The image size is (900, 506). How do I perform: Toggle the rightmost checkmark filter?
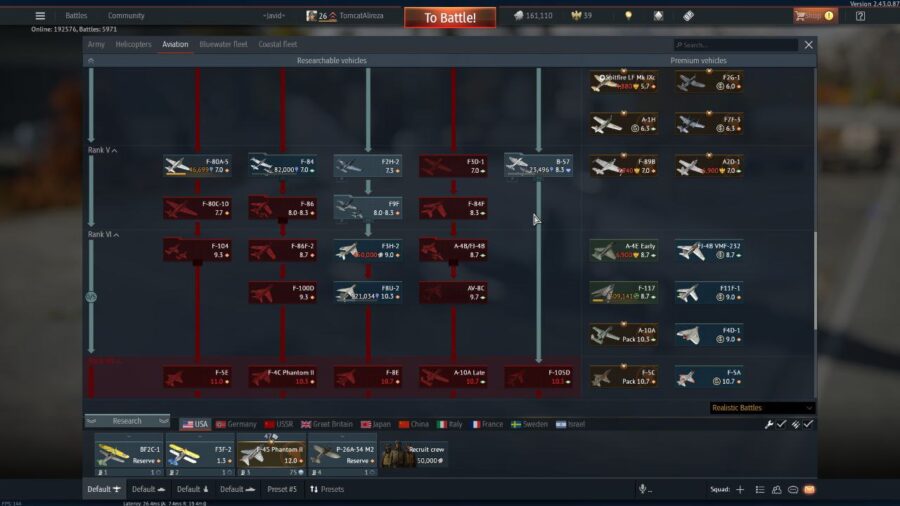pos(808,424)
